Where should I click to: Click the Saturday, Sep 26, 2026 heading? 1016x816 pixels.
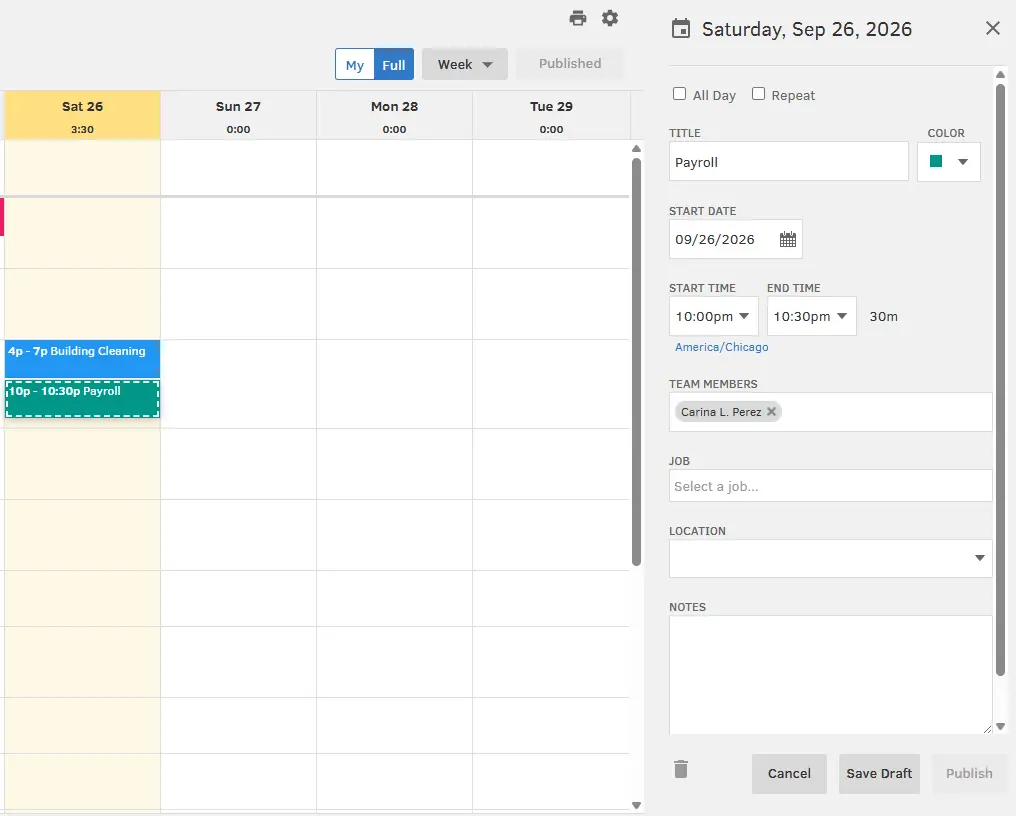click(807, 29)
